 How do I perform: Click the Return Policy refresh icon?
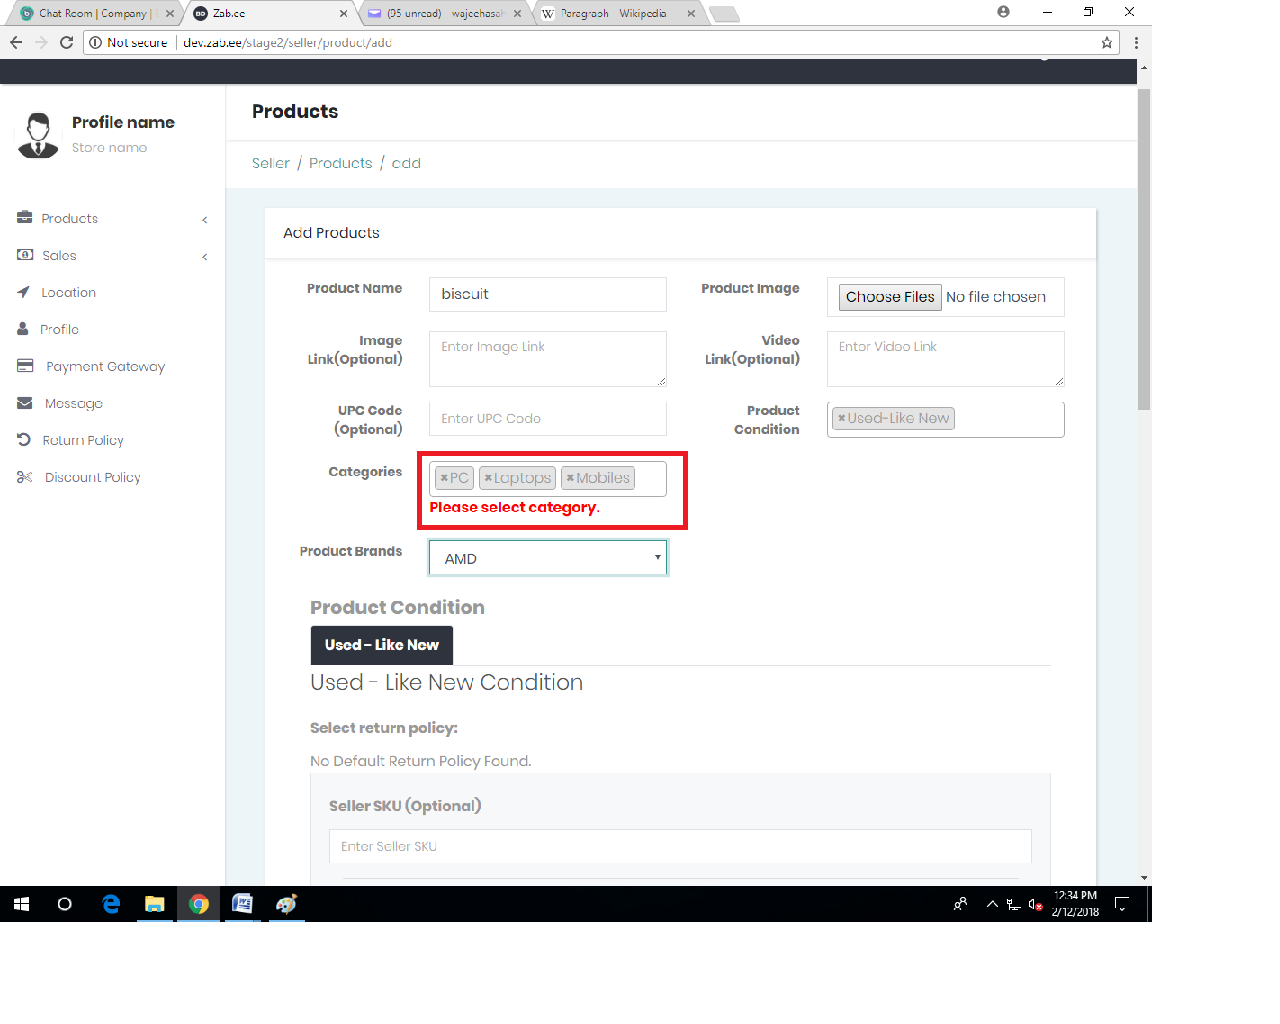point(24,440)
